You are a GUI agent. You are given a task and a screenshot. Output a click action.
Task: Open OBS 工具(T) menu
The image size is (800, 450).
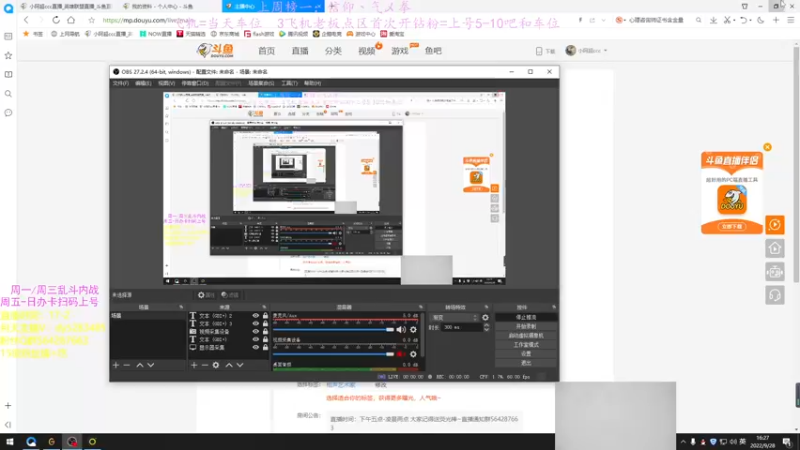289,83
